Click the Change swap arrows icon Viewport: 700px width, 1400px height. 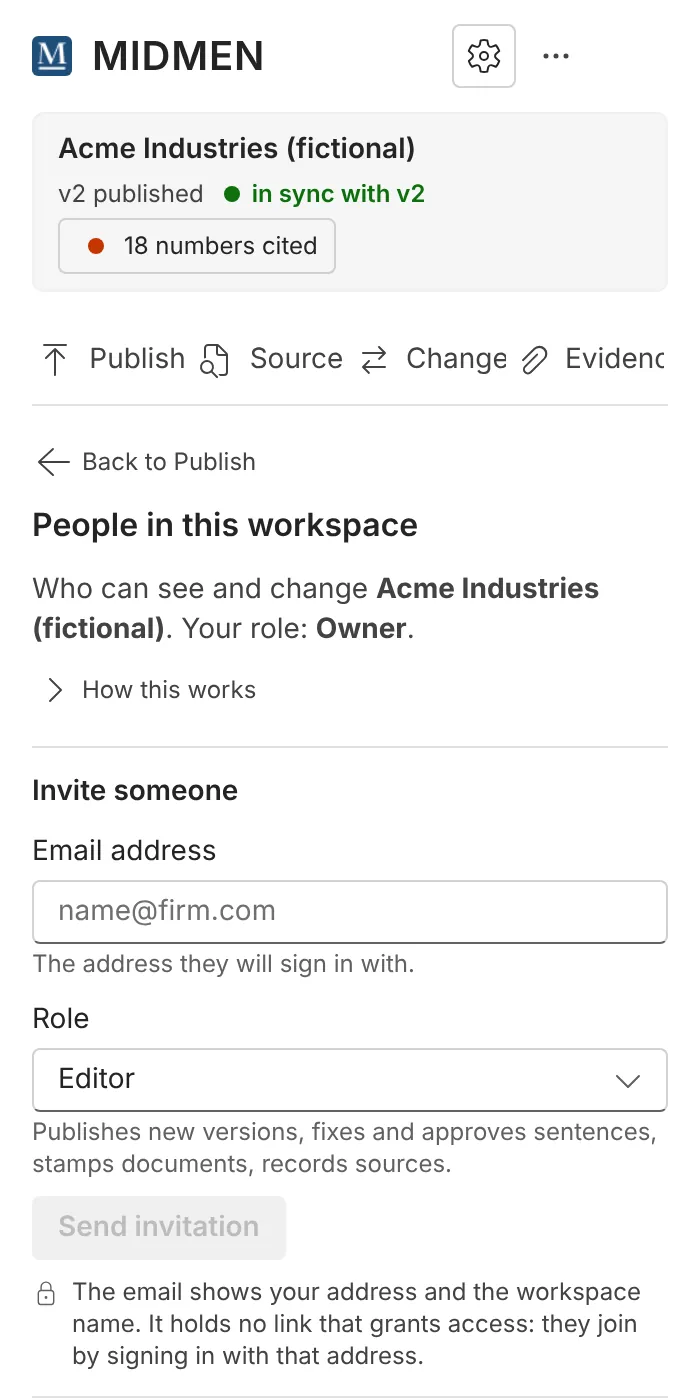coord(374,359)
